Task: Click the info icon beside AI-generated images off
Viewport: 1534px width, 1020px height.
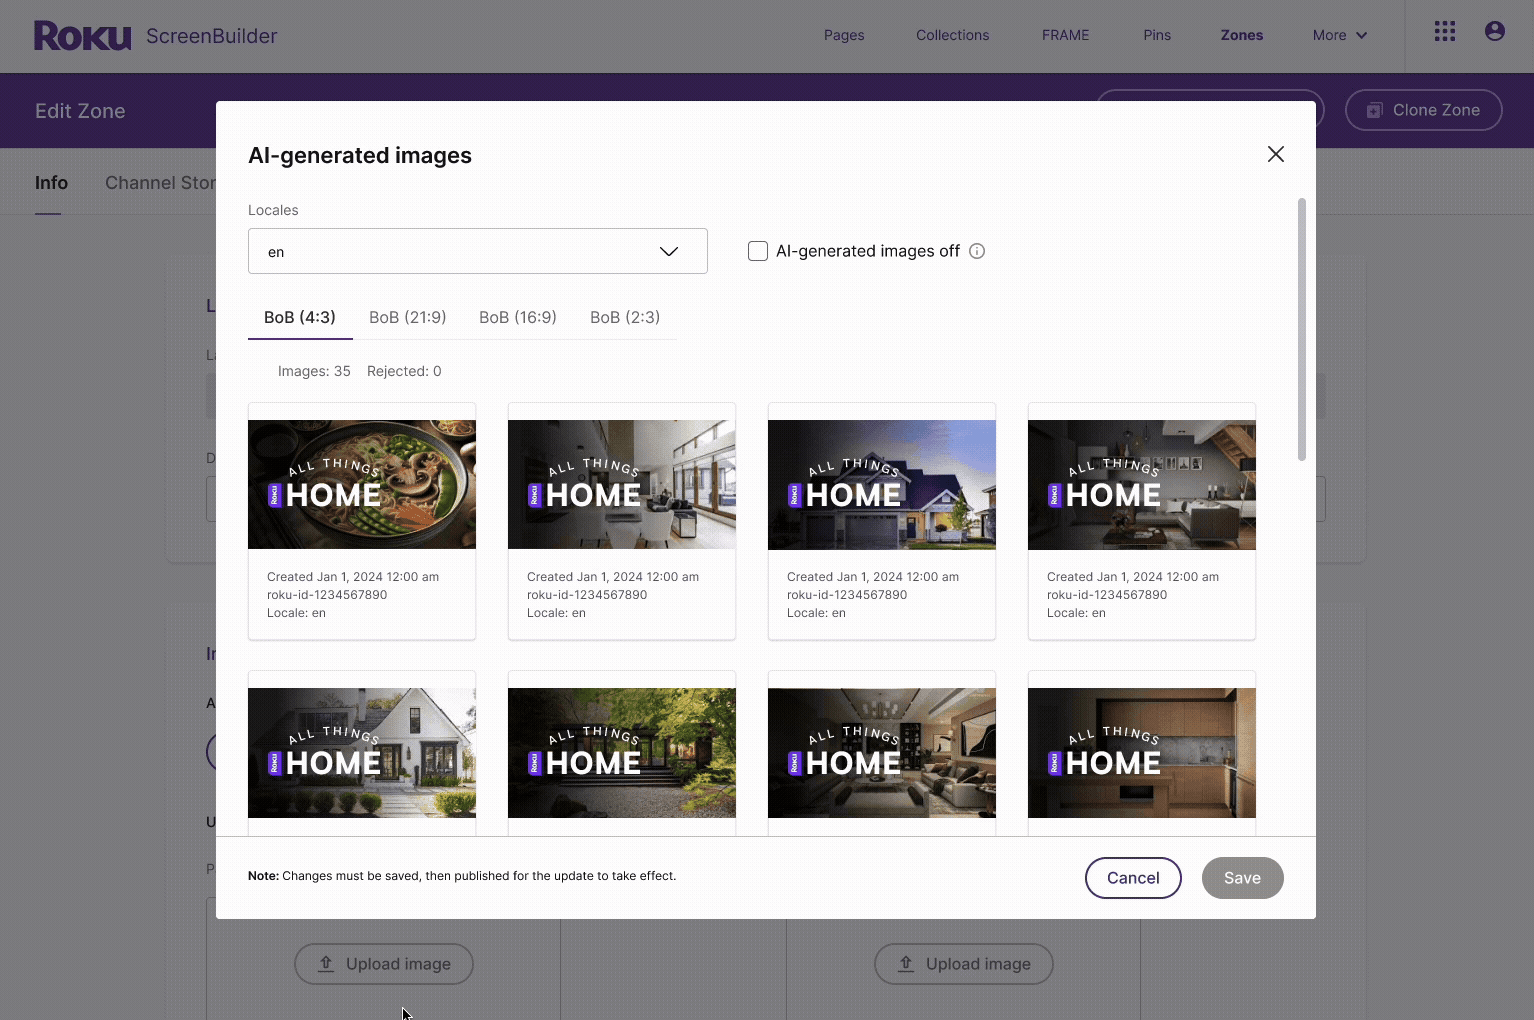Action: coord(977,251)
